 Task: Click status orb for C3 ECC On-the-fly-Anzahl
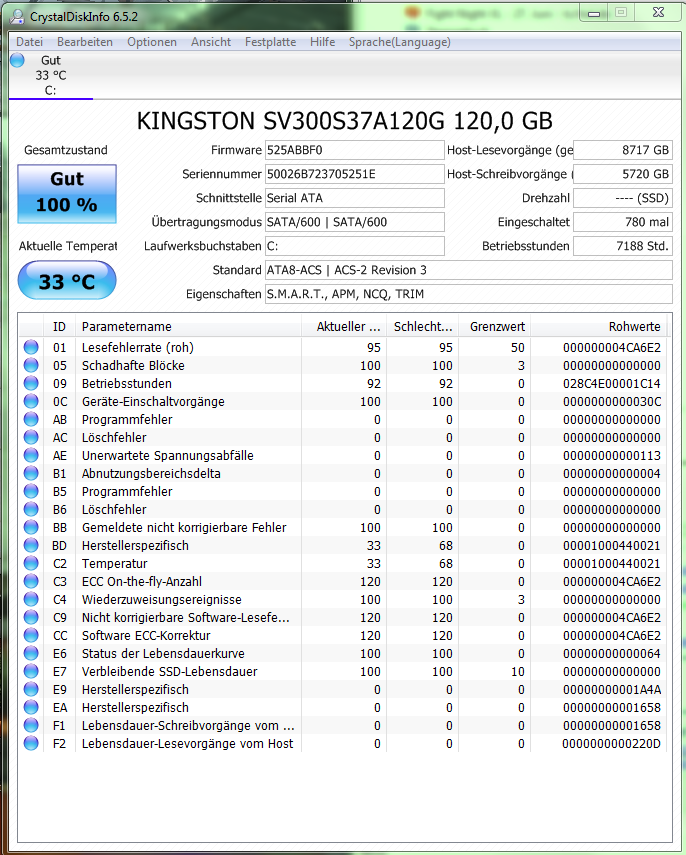tap(31, 581)
